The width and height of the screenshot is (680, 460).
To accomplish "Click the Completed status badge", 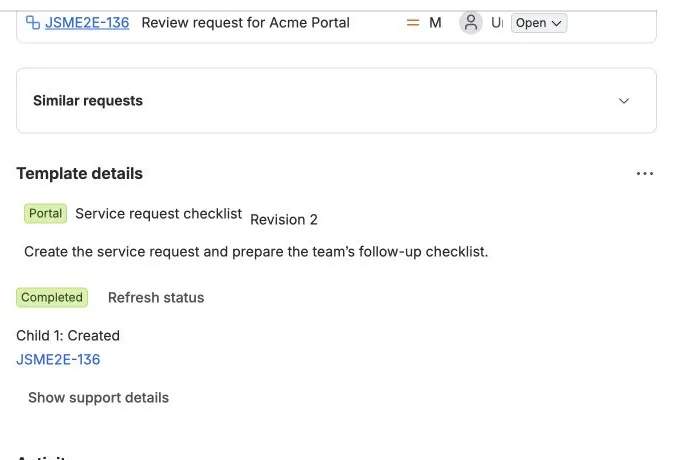I will (x=52, y=297).
